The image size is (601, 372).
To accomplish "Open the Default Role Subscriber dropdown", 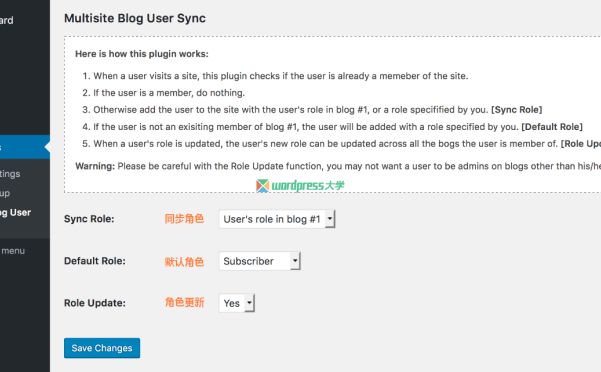I will point(259,261).
